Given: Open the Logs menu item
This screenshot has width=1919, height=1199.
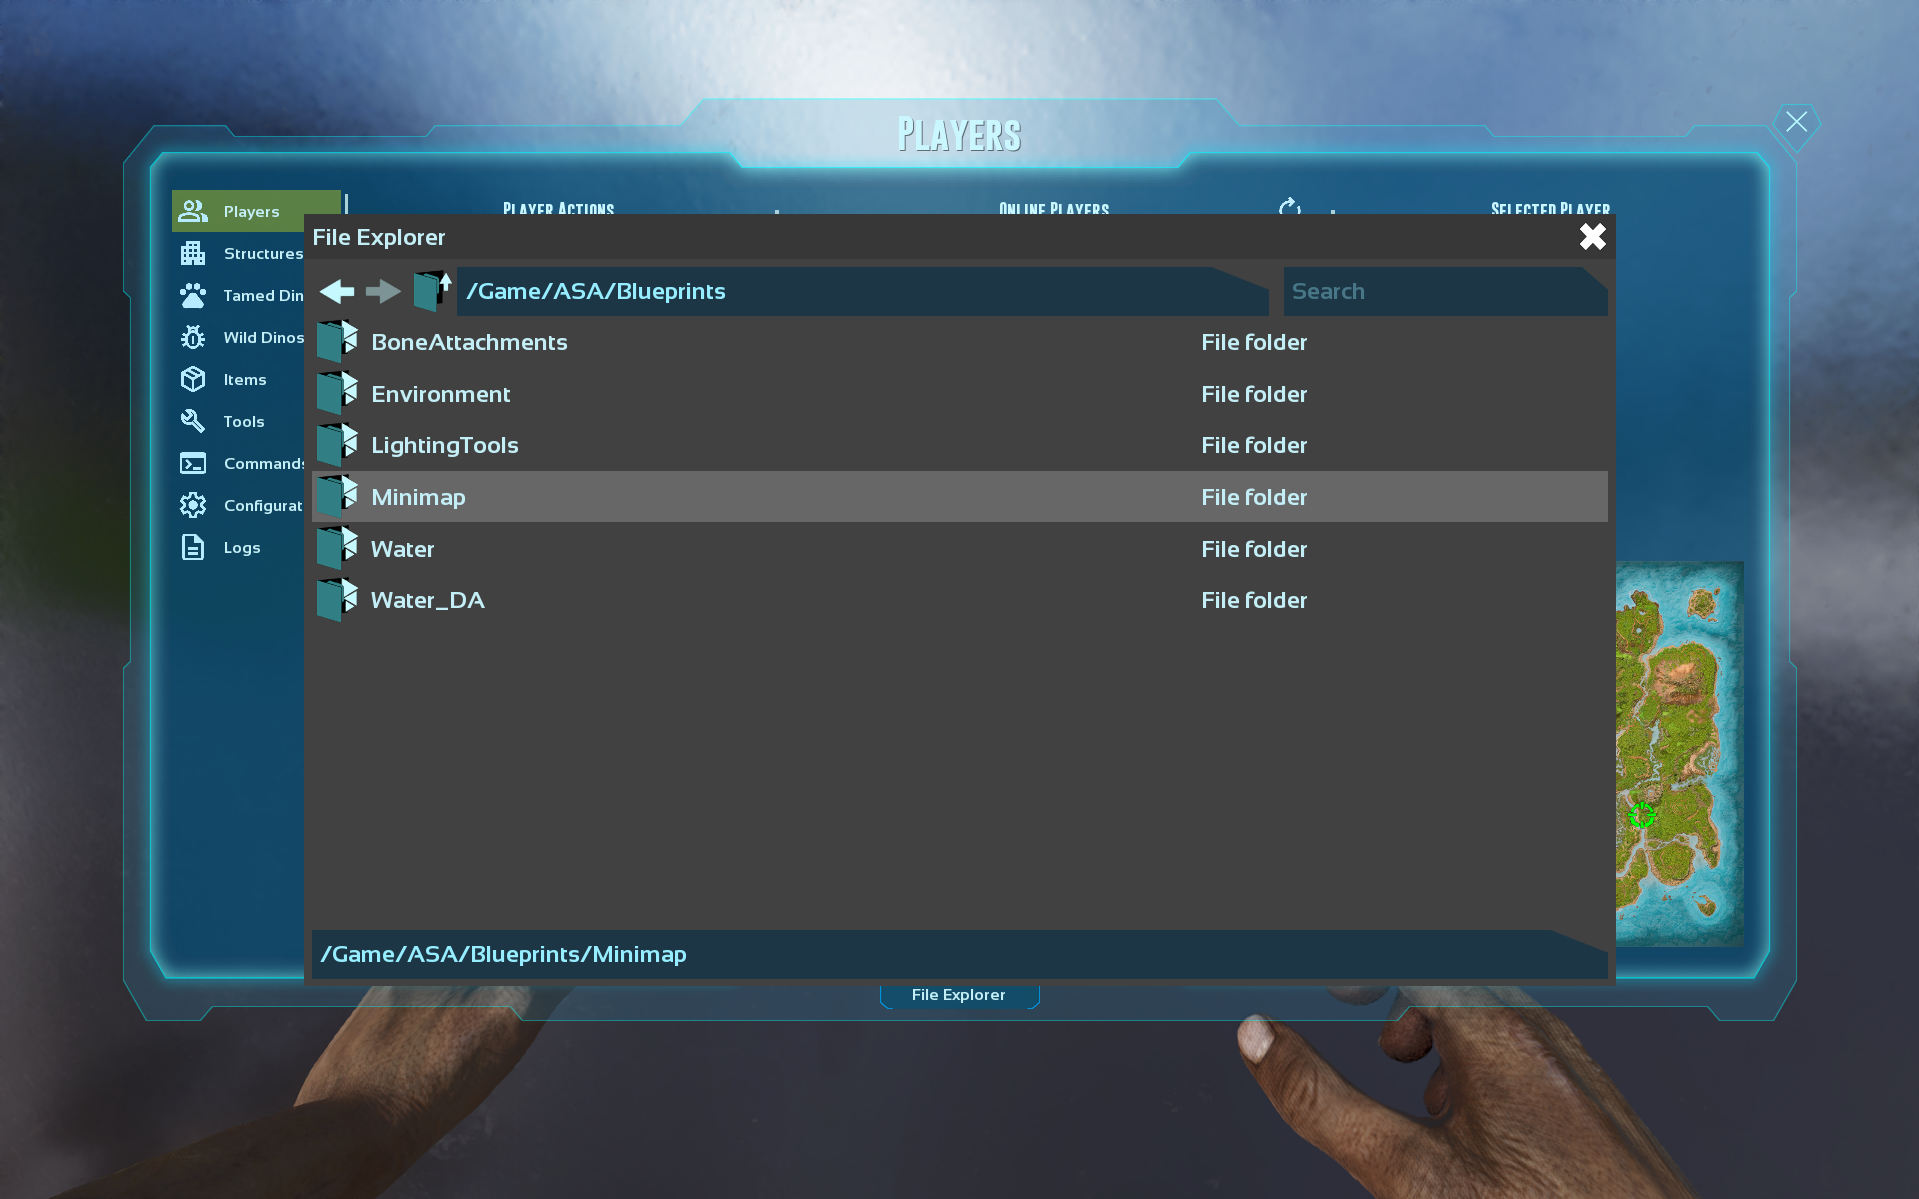Looking at the screenshot, I should 241,548.
